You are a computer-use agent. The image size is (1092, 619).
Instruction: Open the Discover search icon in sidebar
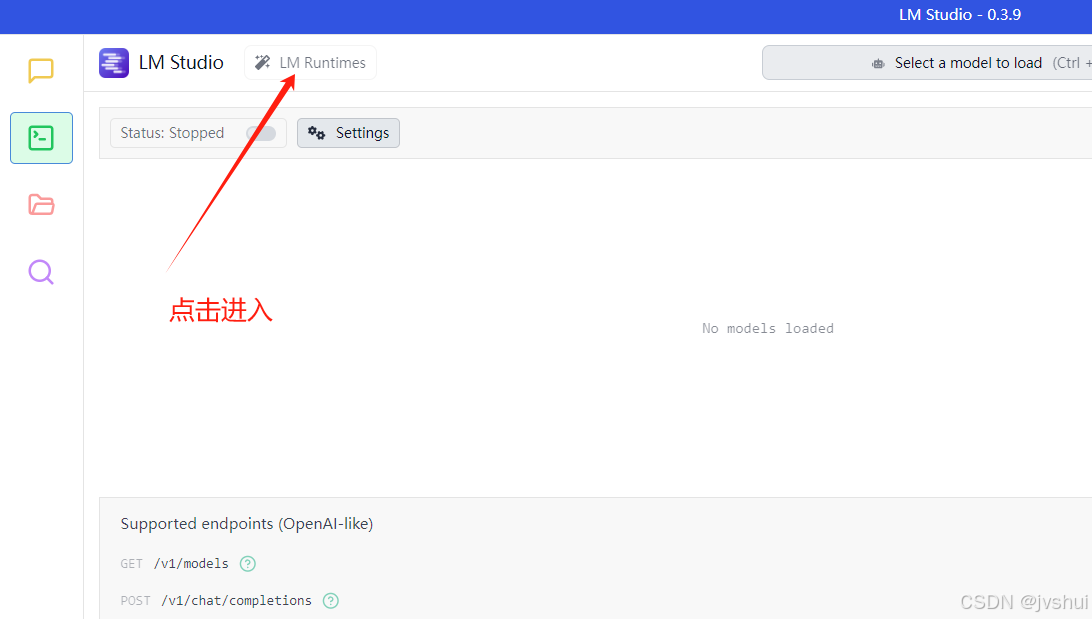41,272
